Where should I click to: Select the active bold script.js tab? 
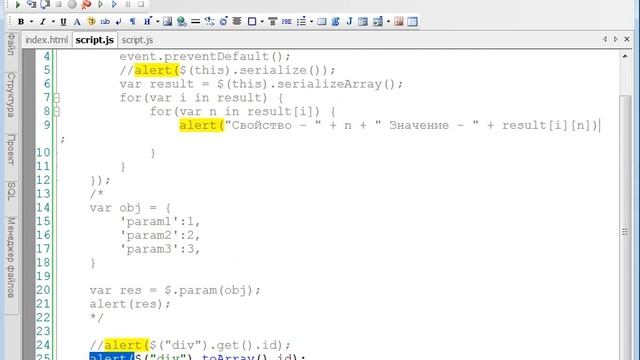click(x=95, y=40)
